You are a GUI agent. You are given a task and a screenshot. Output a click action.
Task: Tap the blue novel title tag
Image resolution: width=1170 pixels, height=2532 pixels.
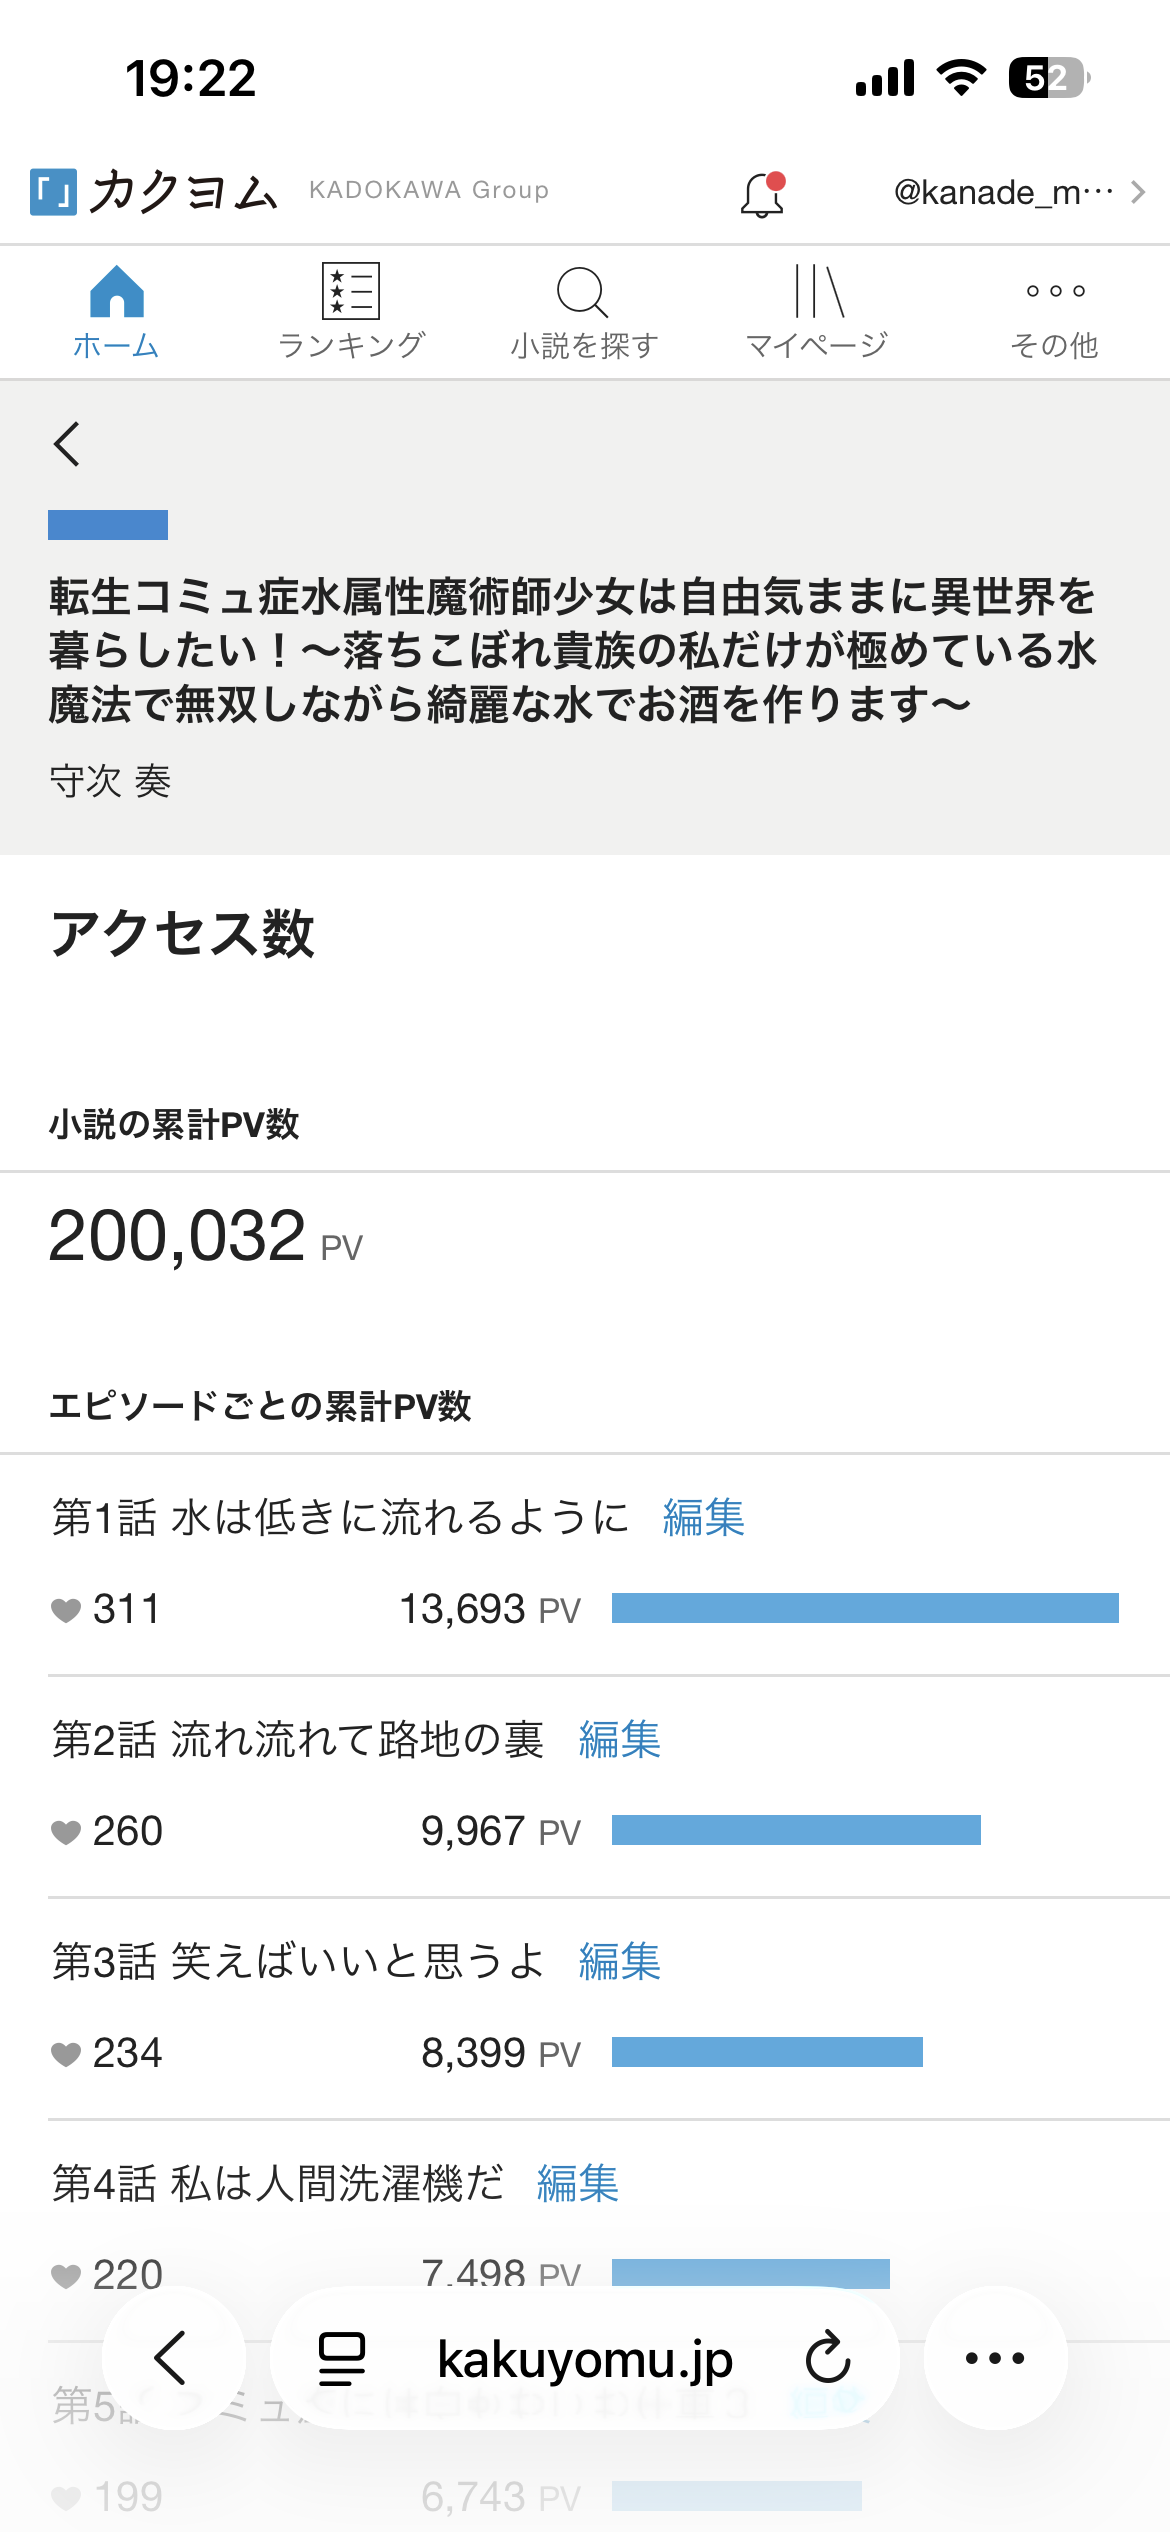tap(108, 525)
